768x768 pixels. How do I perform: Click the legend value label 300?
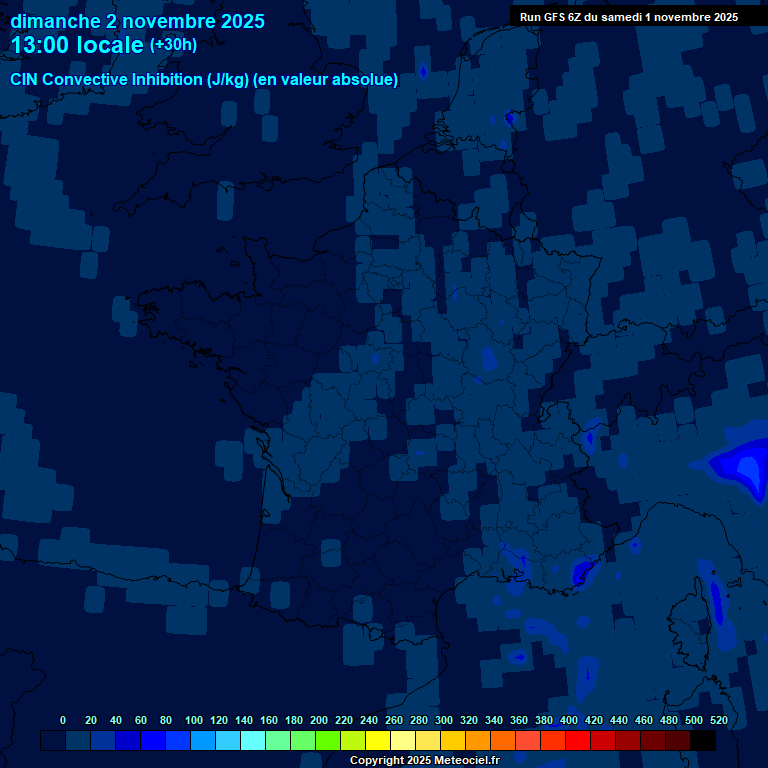444,720
